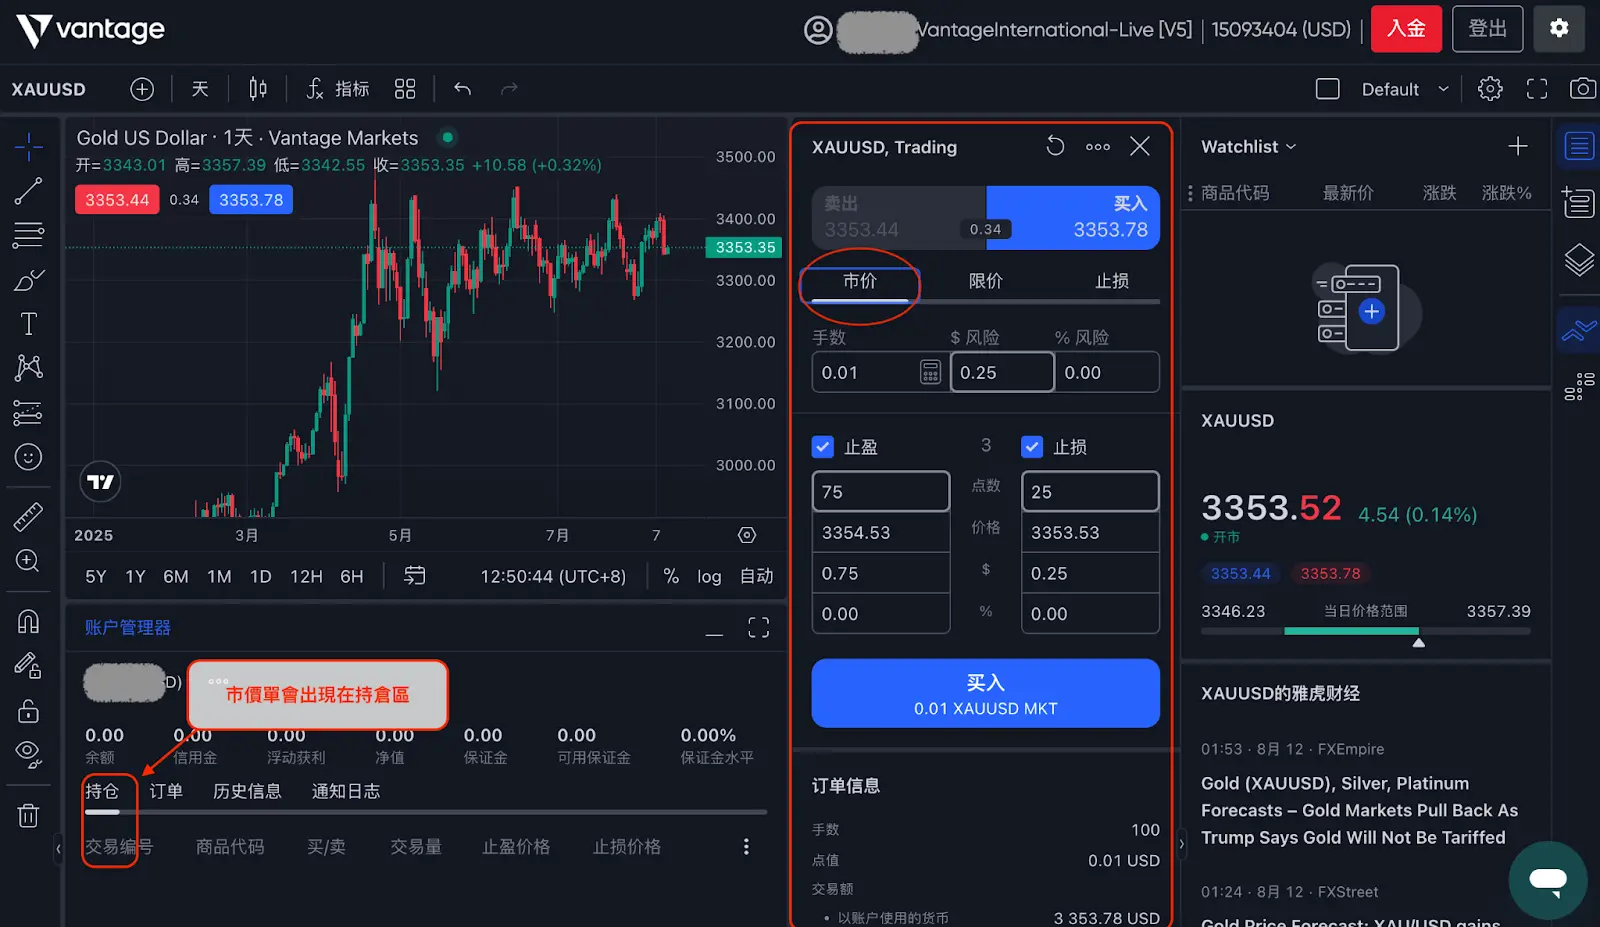Toggle the log scale option
1600x927 pixels.
(x=709, y=577)
